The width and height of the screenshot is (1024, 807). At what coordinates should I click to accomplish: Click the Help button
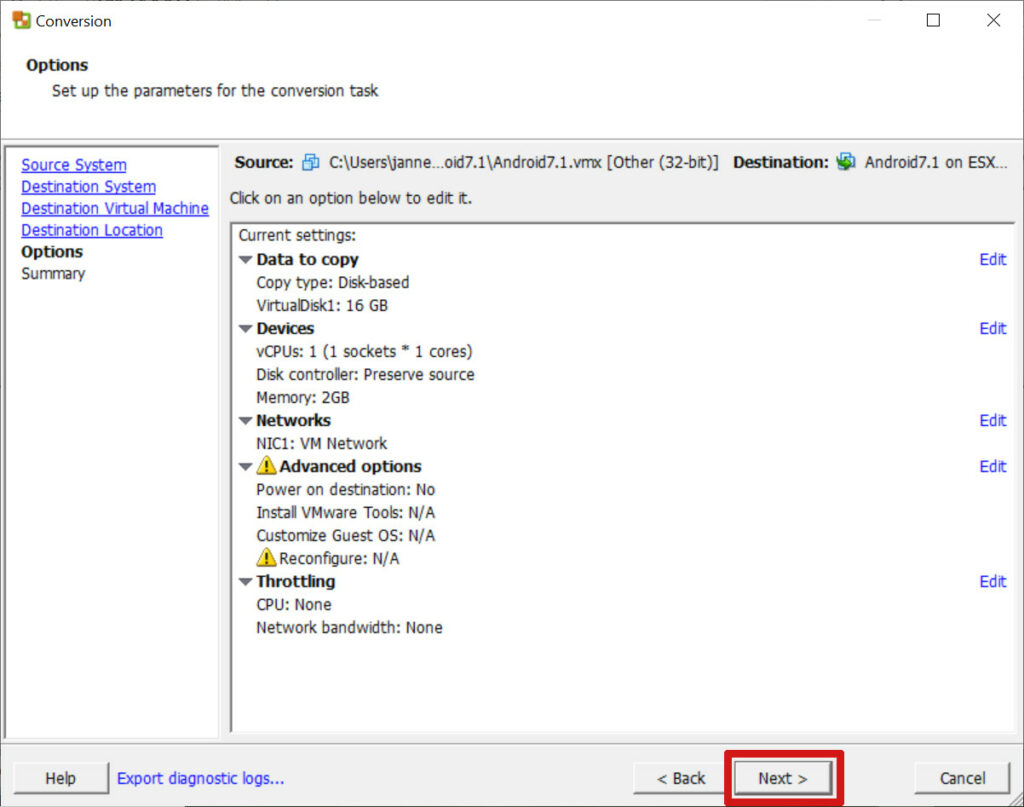61,778
